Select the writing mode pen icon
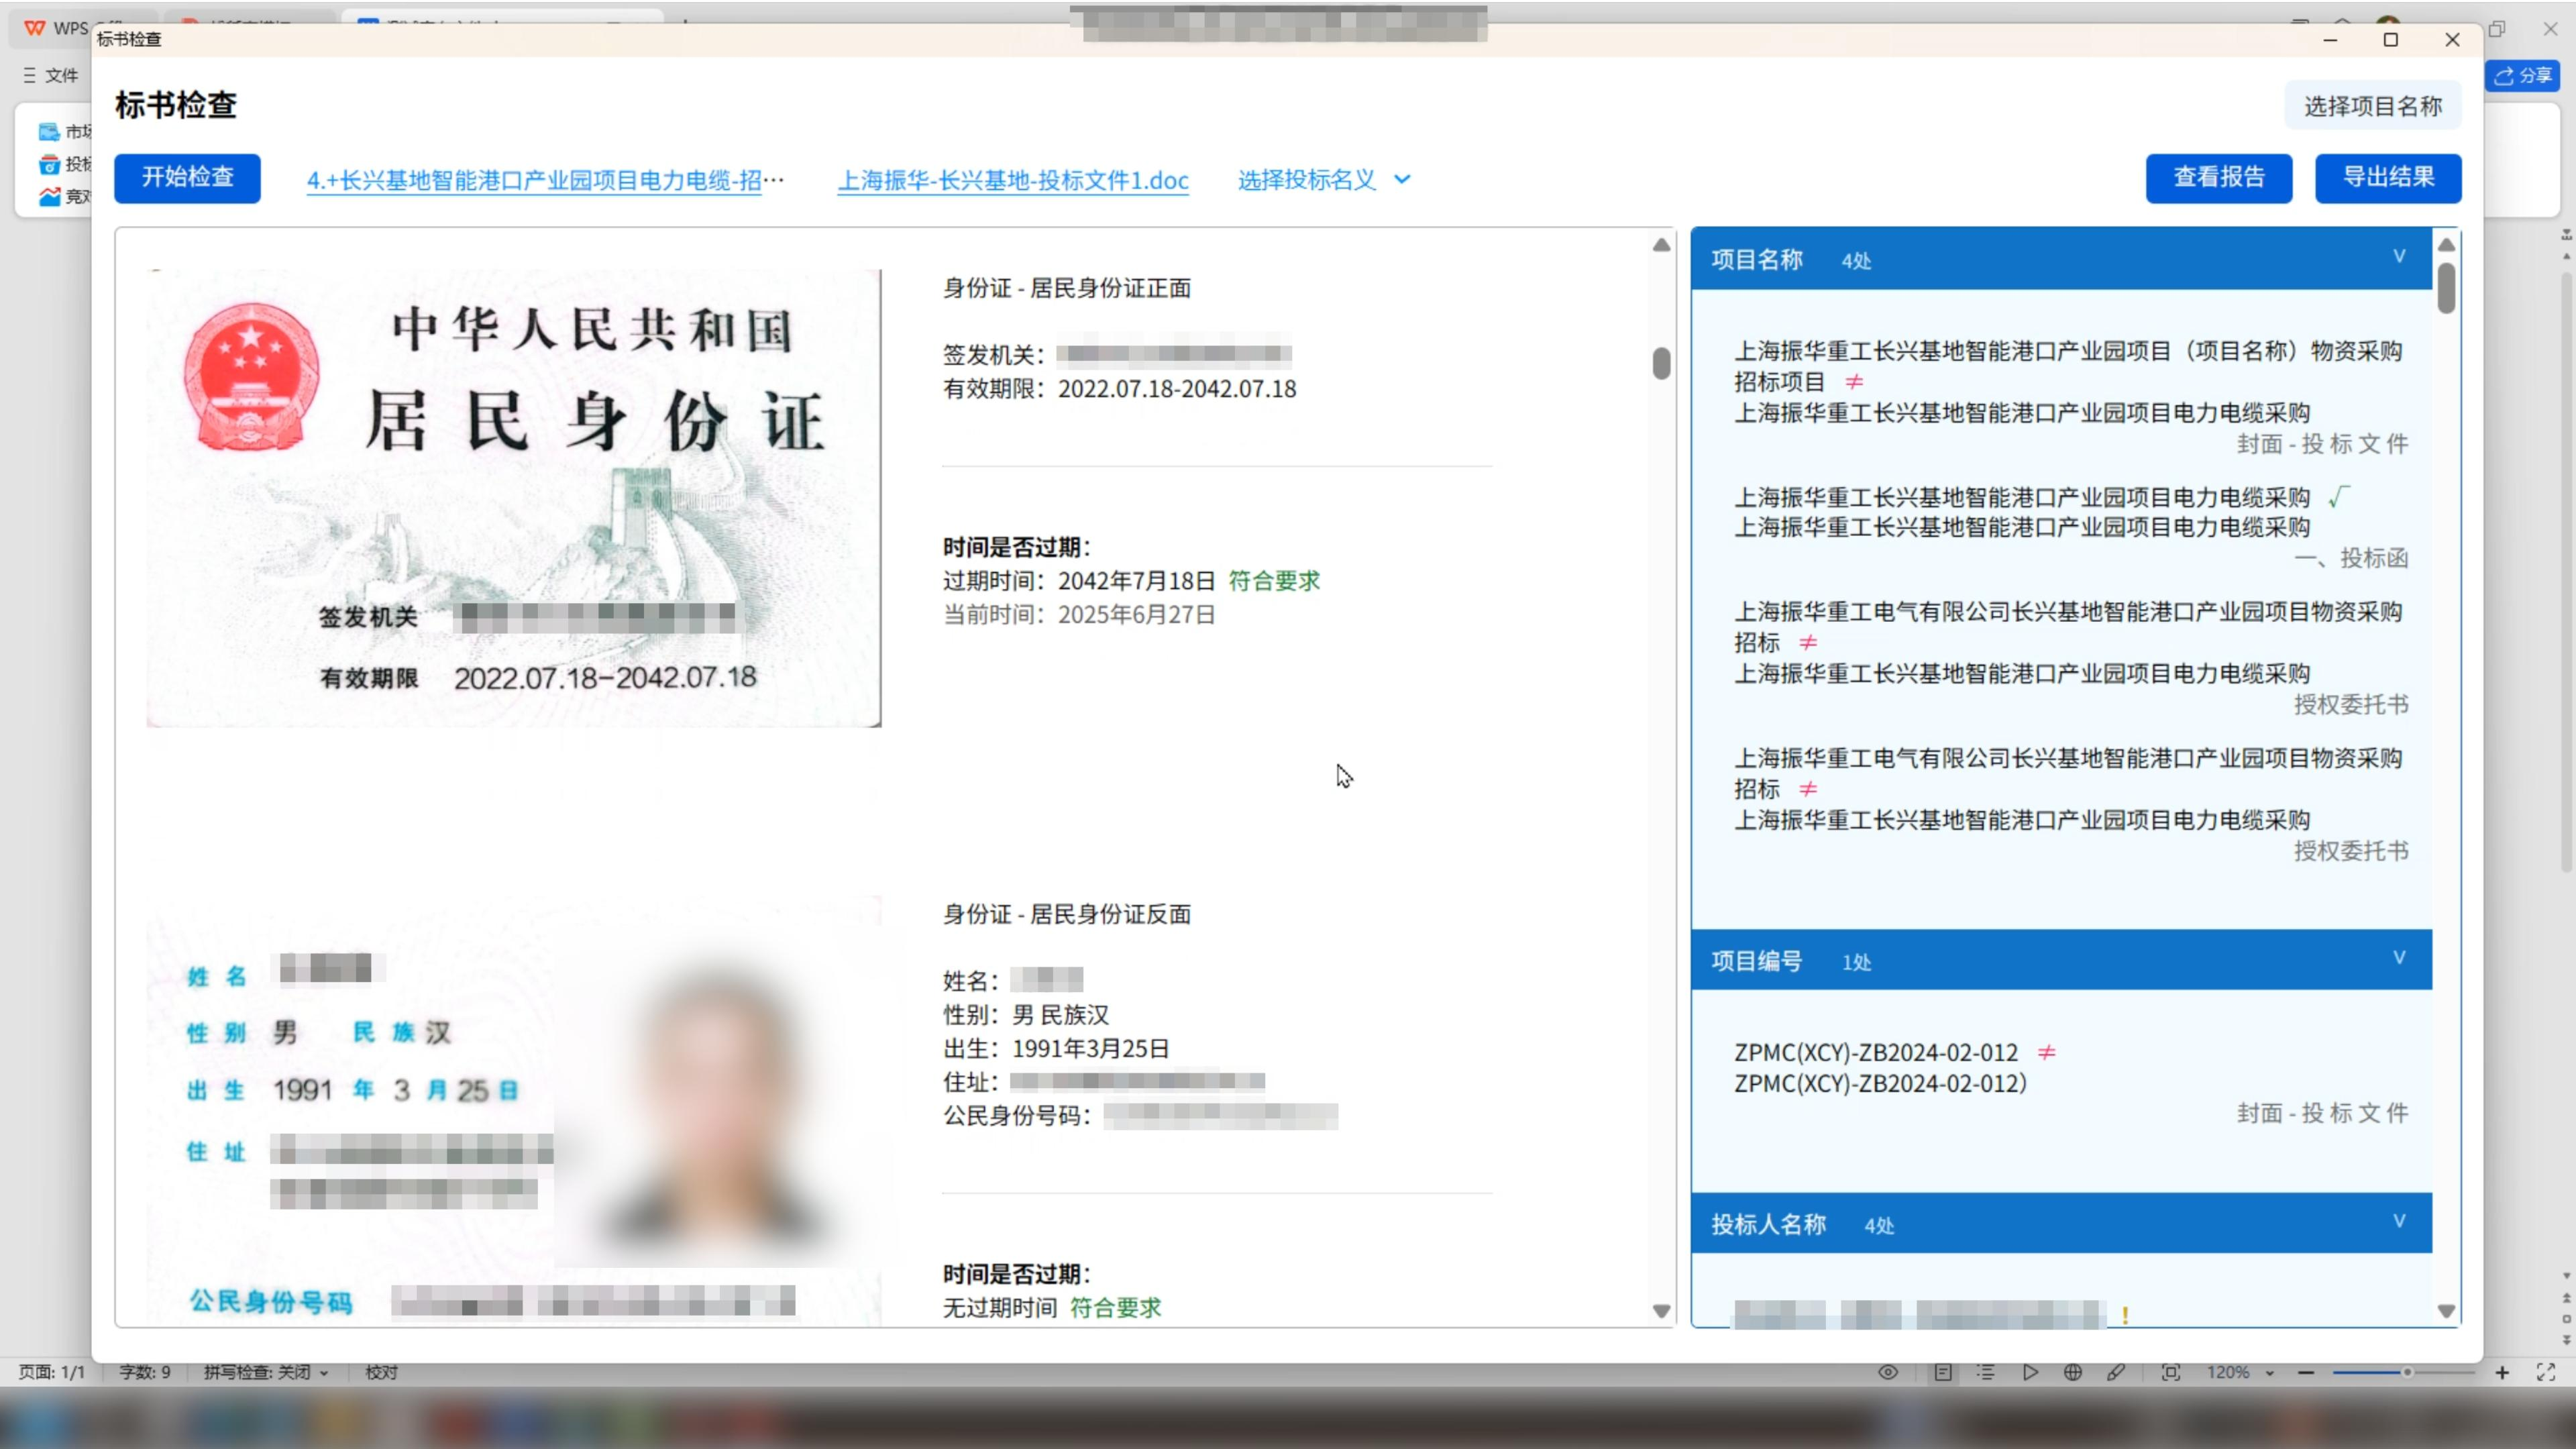2576x1449 pixels. [x=2116, y=1372]
